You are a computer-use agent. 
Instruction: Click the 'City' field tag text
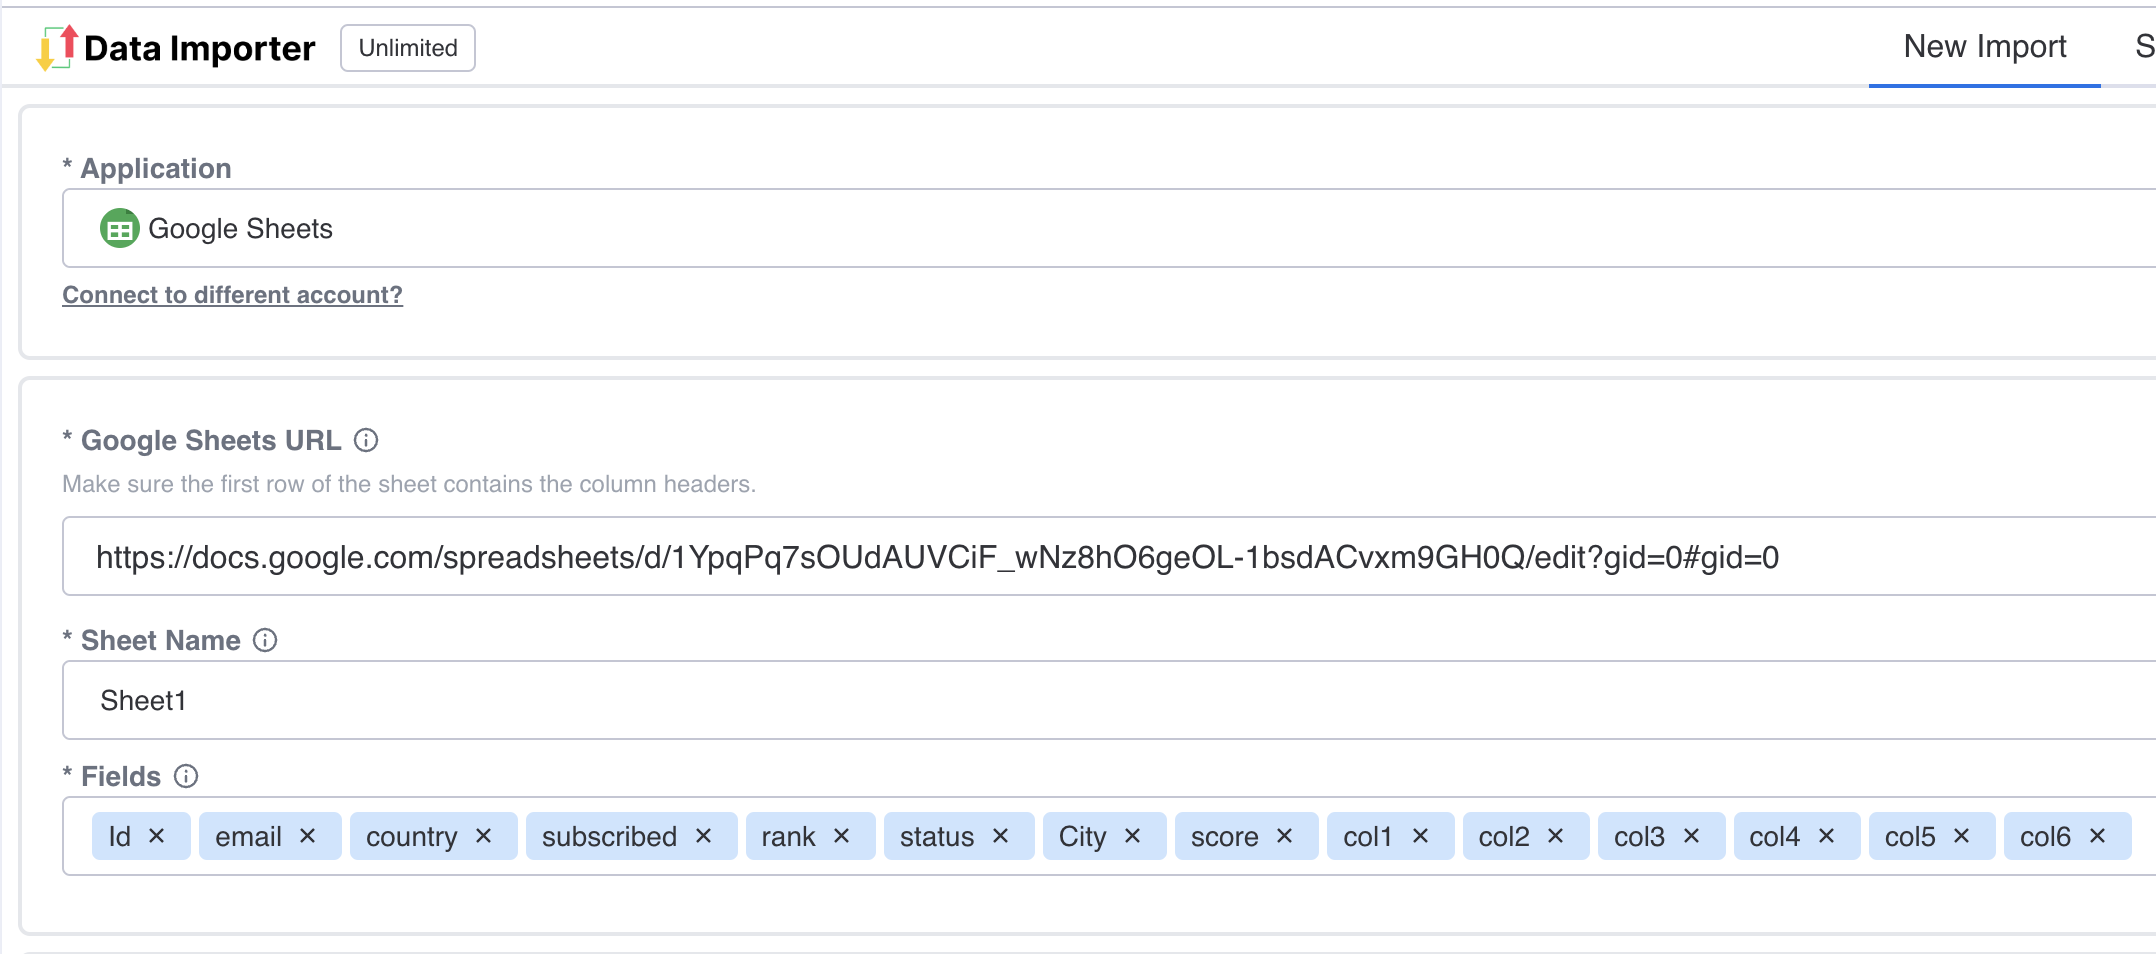[x=1082, y=836]
